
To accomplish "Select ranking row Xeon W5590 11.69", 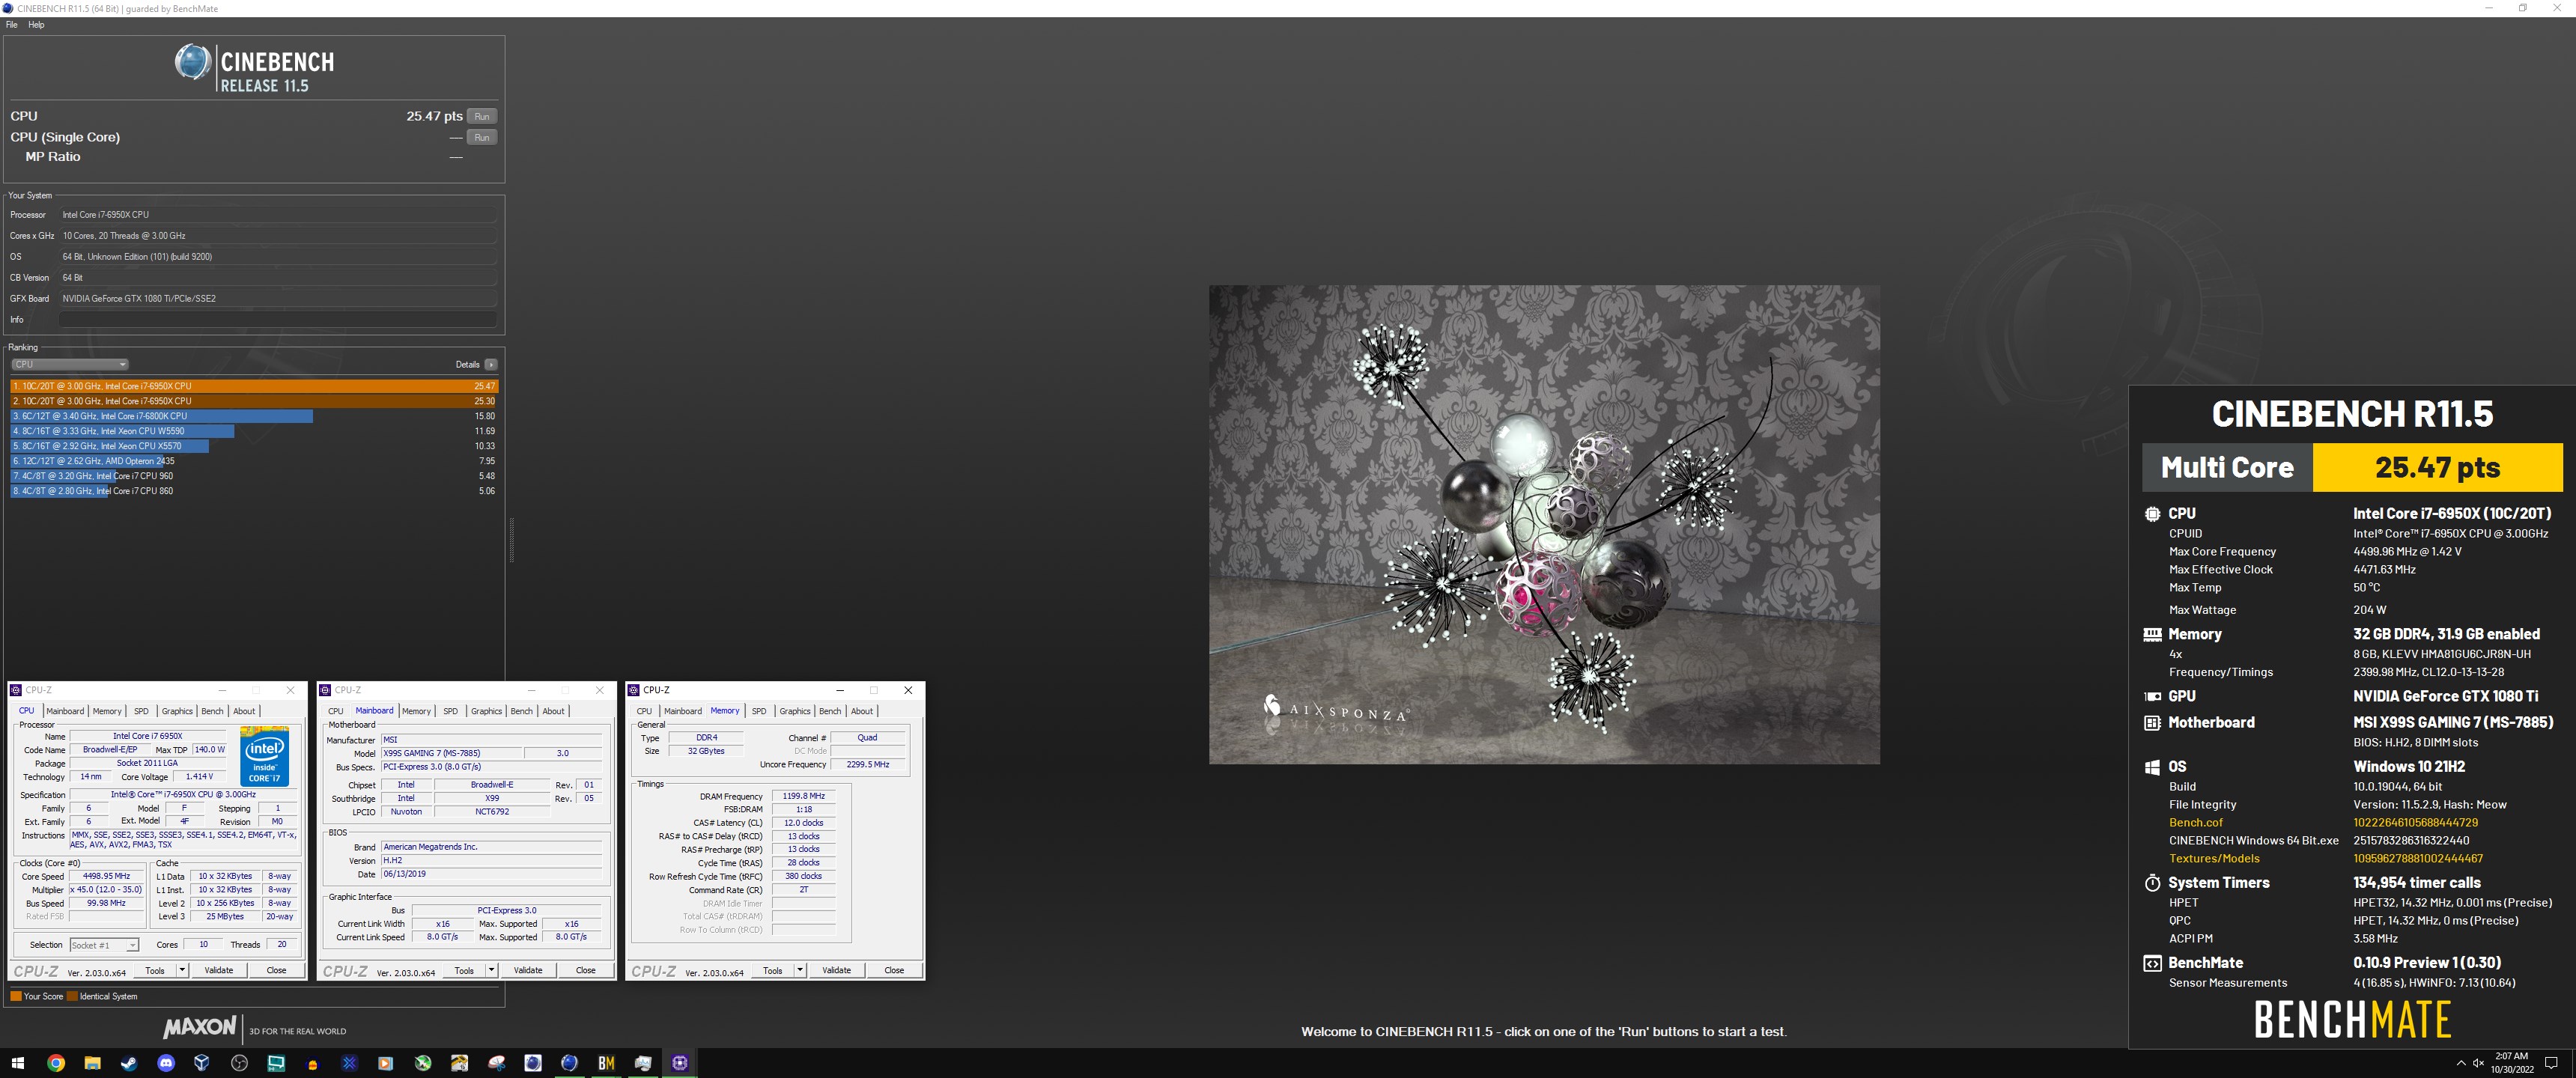I will [x=254, y=431].
